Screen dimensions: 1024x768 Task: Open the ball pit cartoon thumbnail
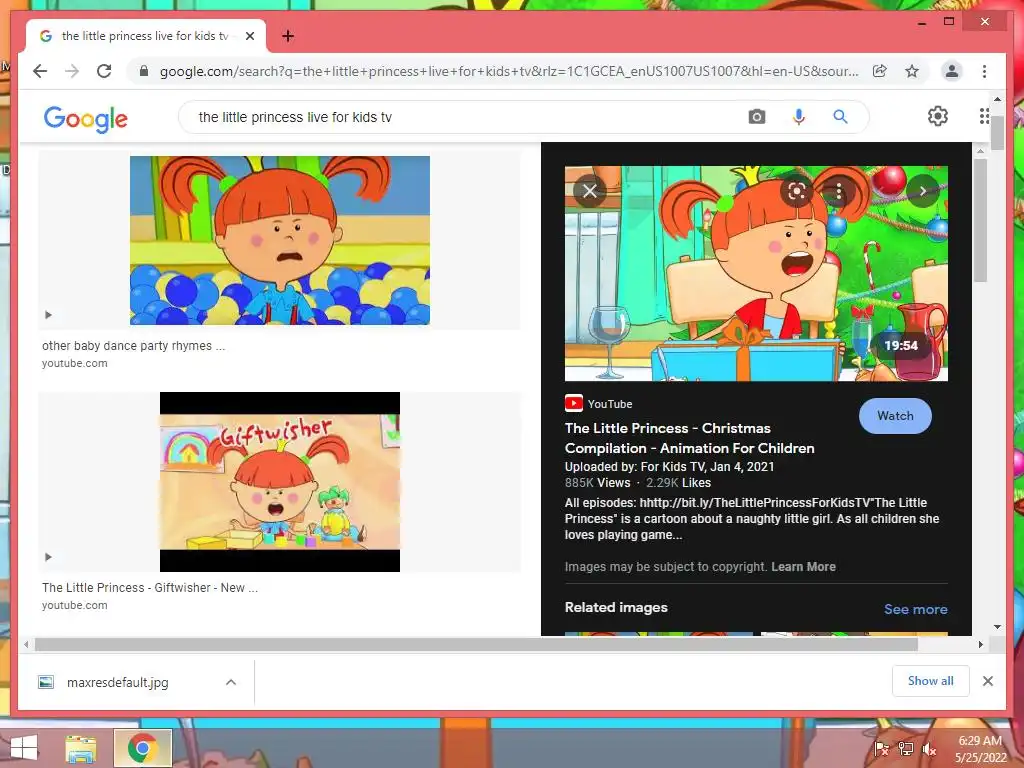pos(280,240)
